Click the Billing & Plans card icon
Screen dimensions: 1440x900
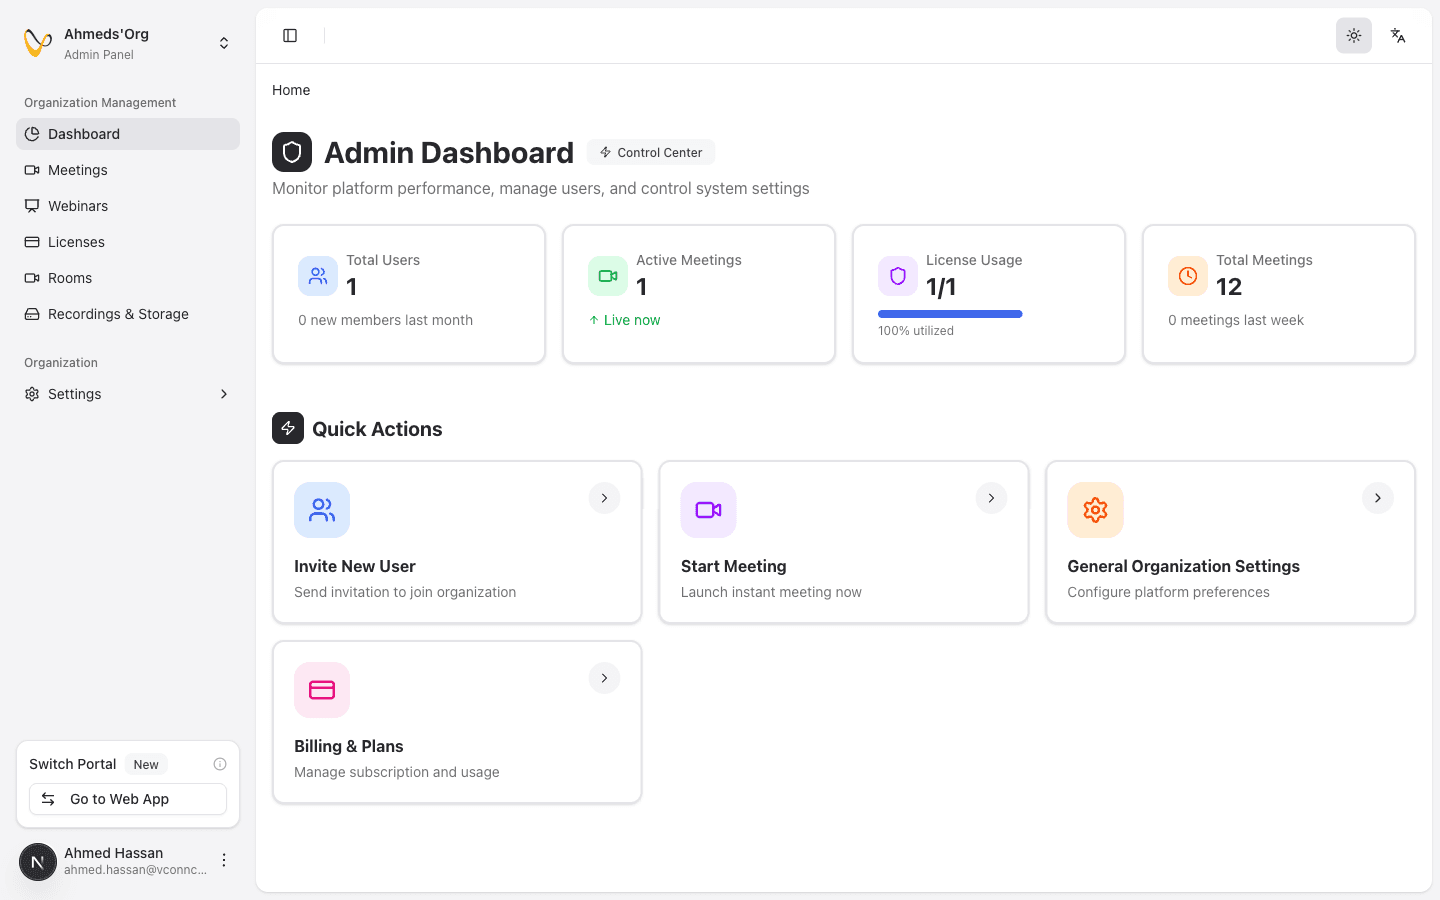(x=322, y=690)
